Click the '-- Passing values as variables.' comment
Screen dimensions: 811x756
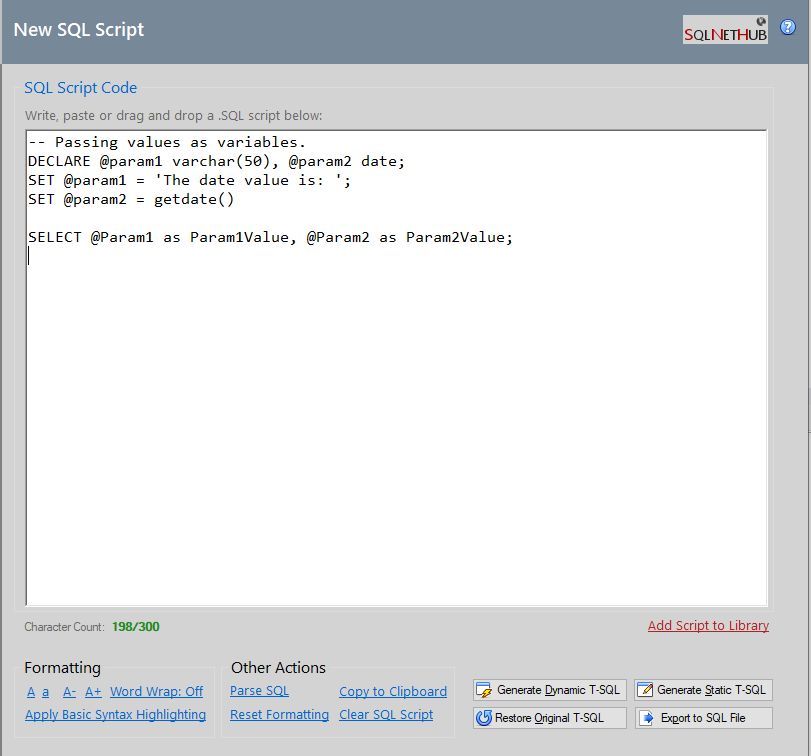point(167,142)
